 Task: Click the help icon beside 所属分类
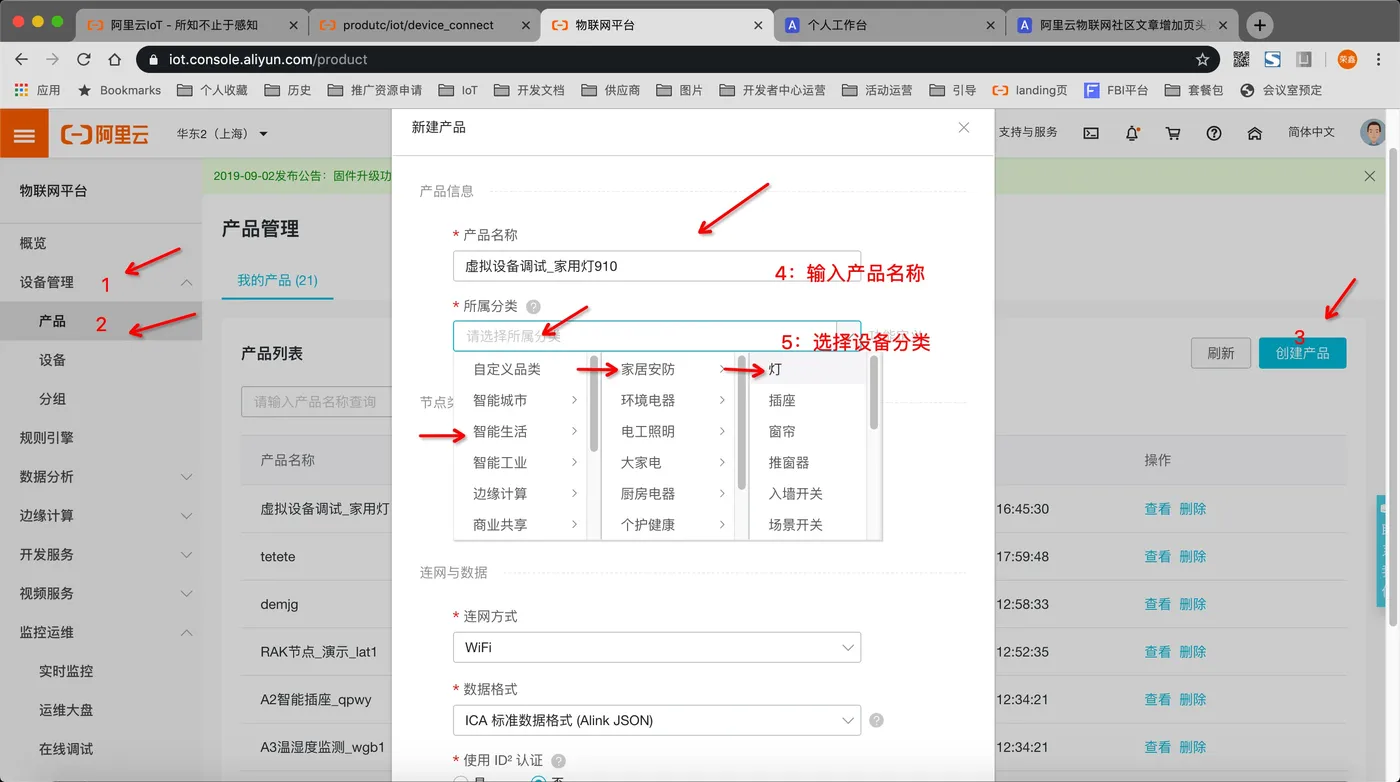tap(533, 307)
